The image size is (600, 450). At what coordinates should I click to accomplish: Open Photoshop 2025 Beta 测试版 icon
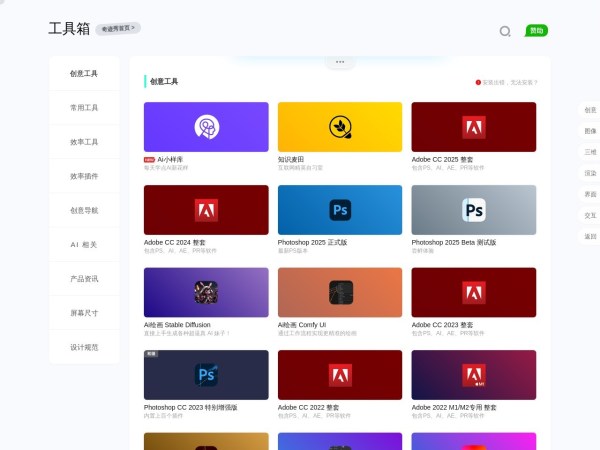(x=473, y=209)
